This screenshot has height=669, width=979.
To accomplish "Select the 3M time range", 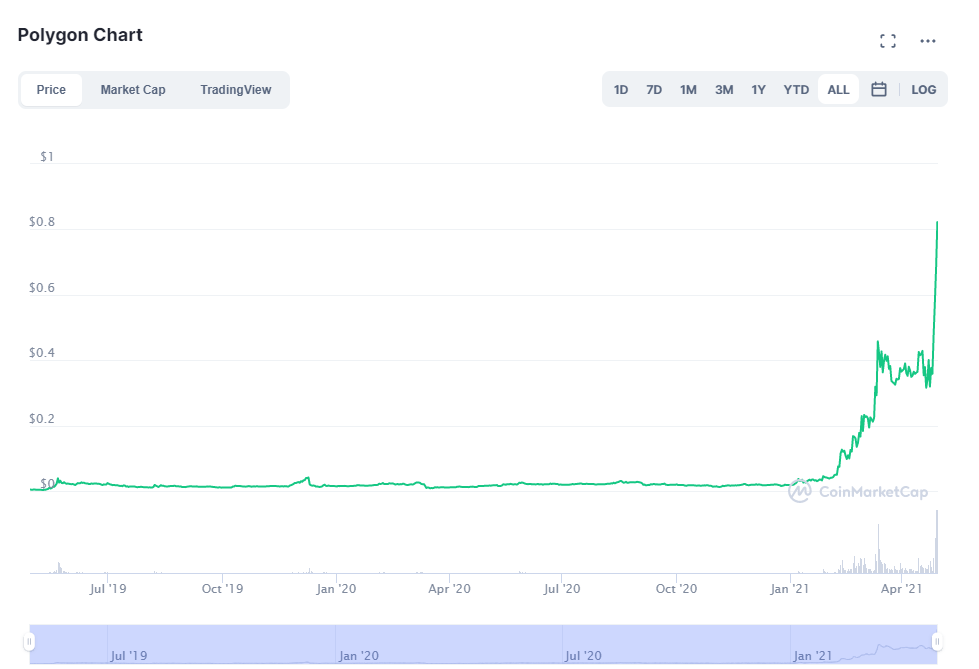I will [x=724, y=89].
